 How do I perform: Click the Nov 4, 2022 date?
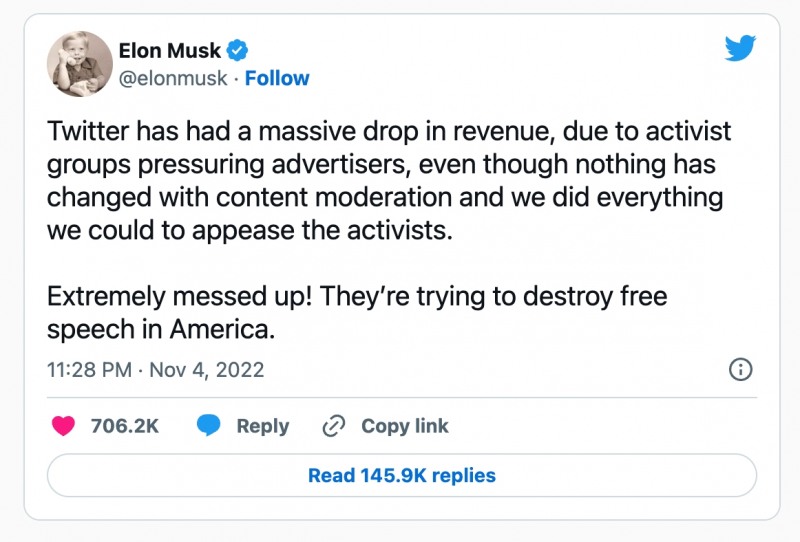coord(207,370)
